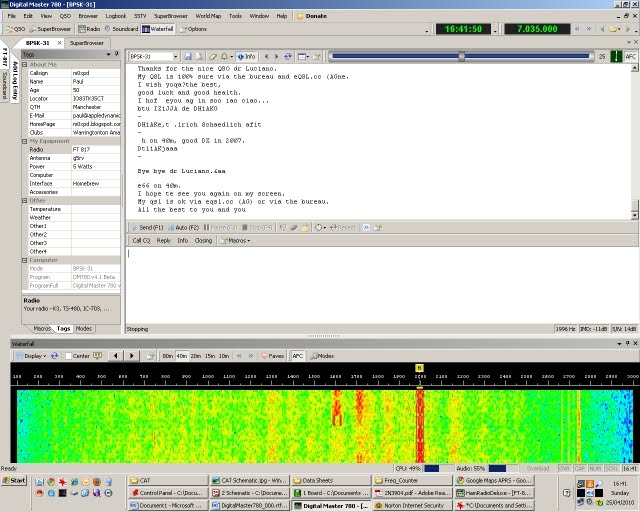Screen dimensions: 640x512
Task: Open the Soundcard toolbar button
Action: [121, 29]
